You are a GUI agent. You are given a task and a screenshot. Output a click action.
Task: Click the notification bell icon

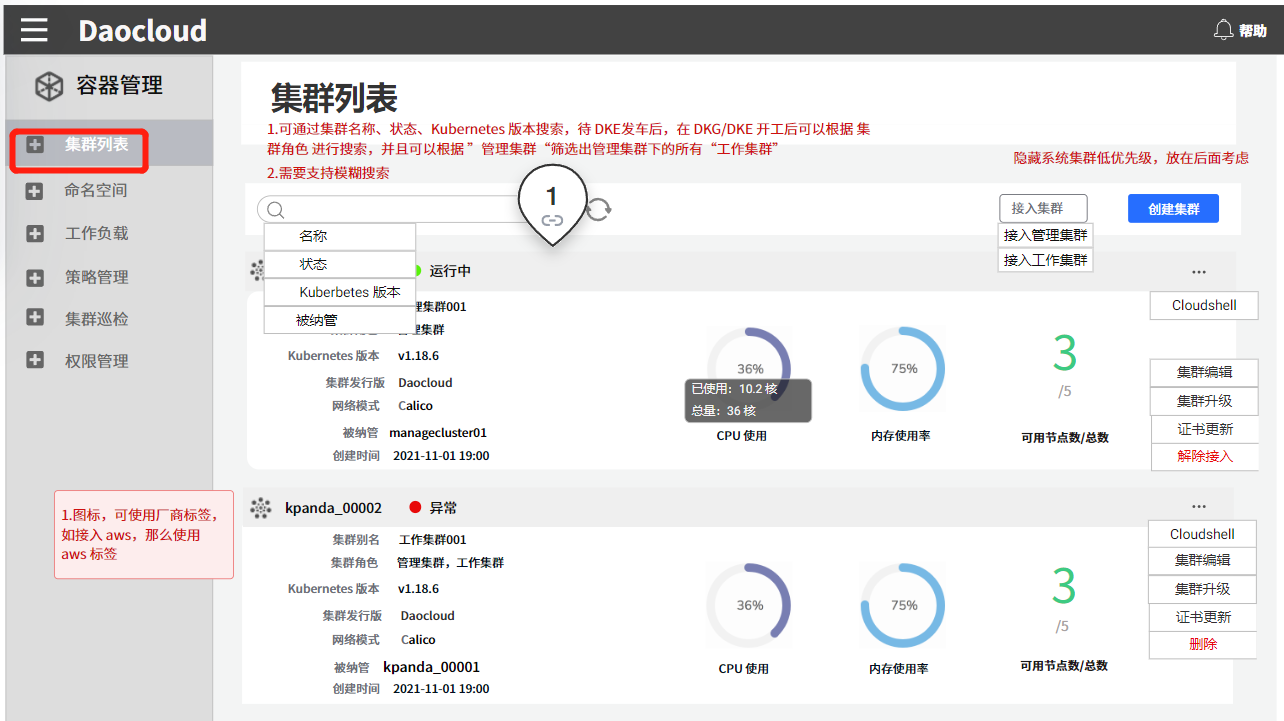1223,30
